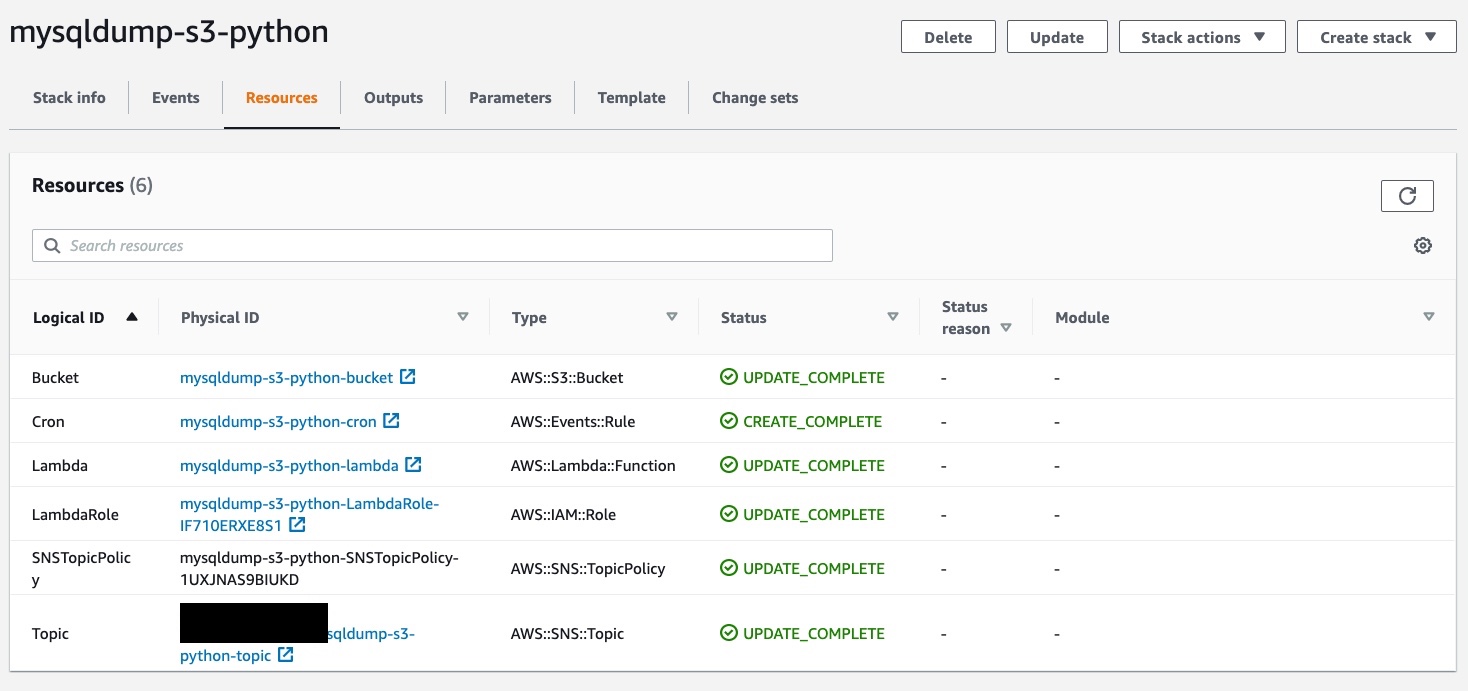The image size is (1468, 691).
Task: Click the Bucket logical ID cell
Action: tap(55, 378)
